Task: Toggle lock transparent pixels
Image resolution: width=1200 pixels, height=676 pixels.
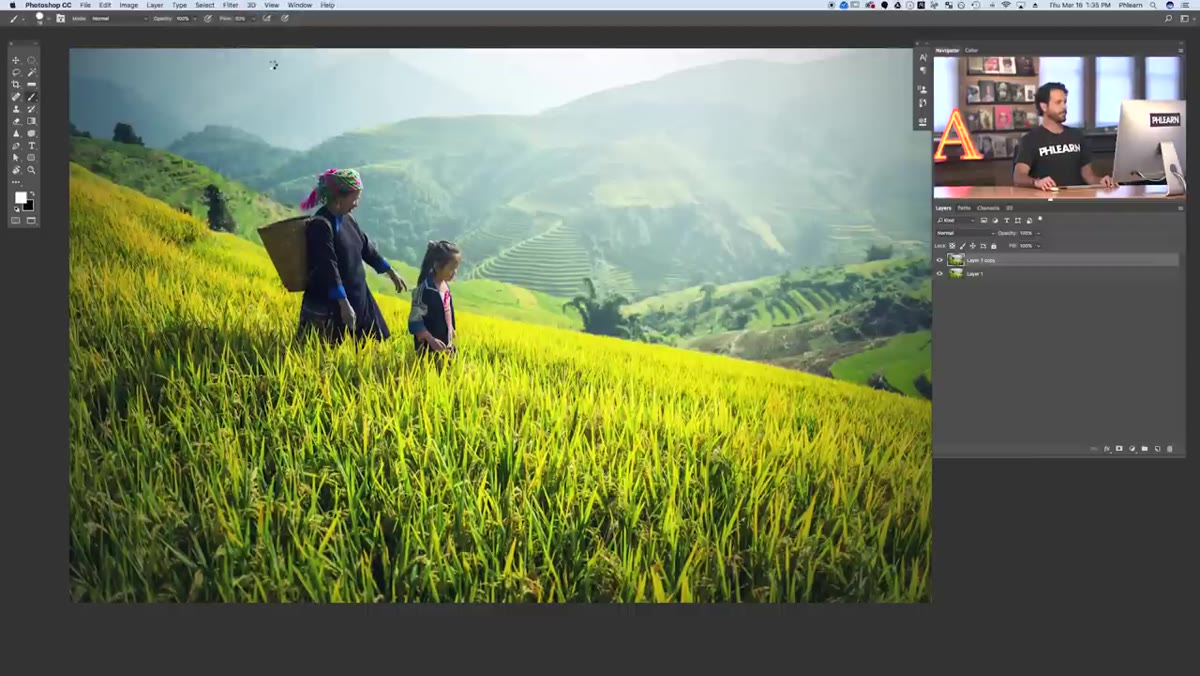Action: (x=952, y=246)
